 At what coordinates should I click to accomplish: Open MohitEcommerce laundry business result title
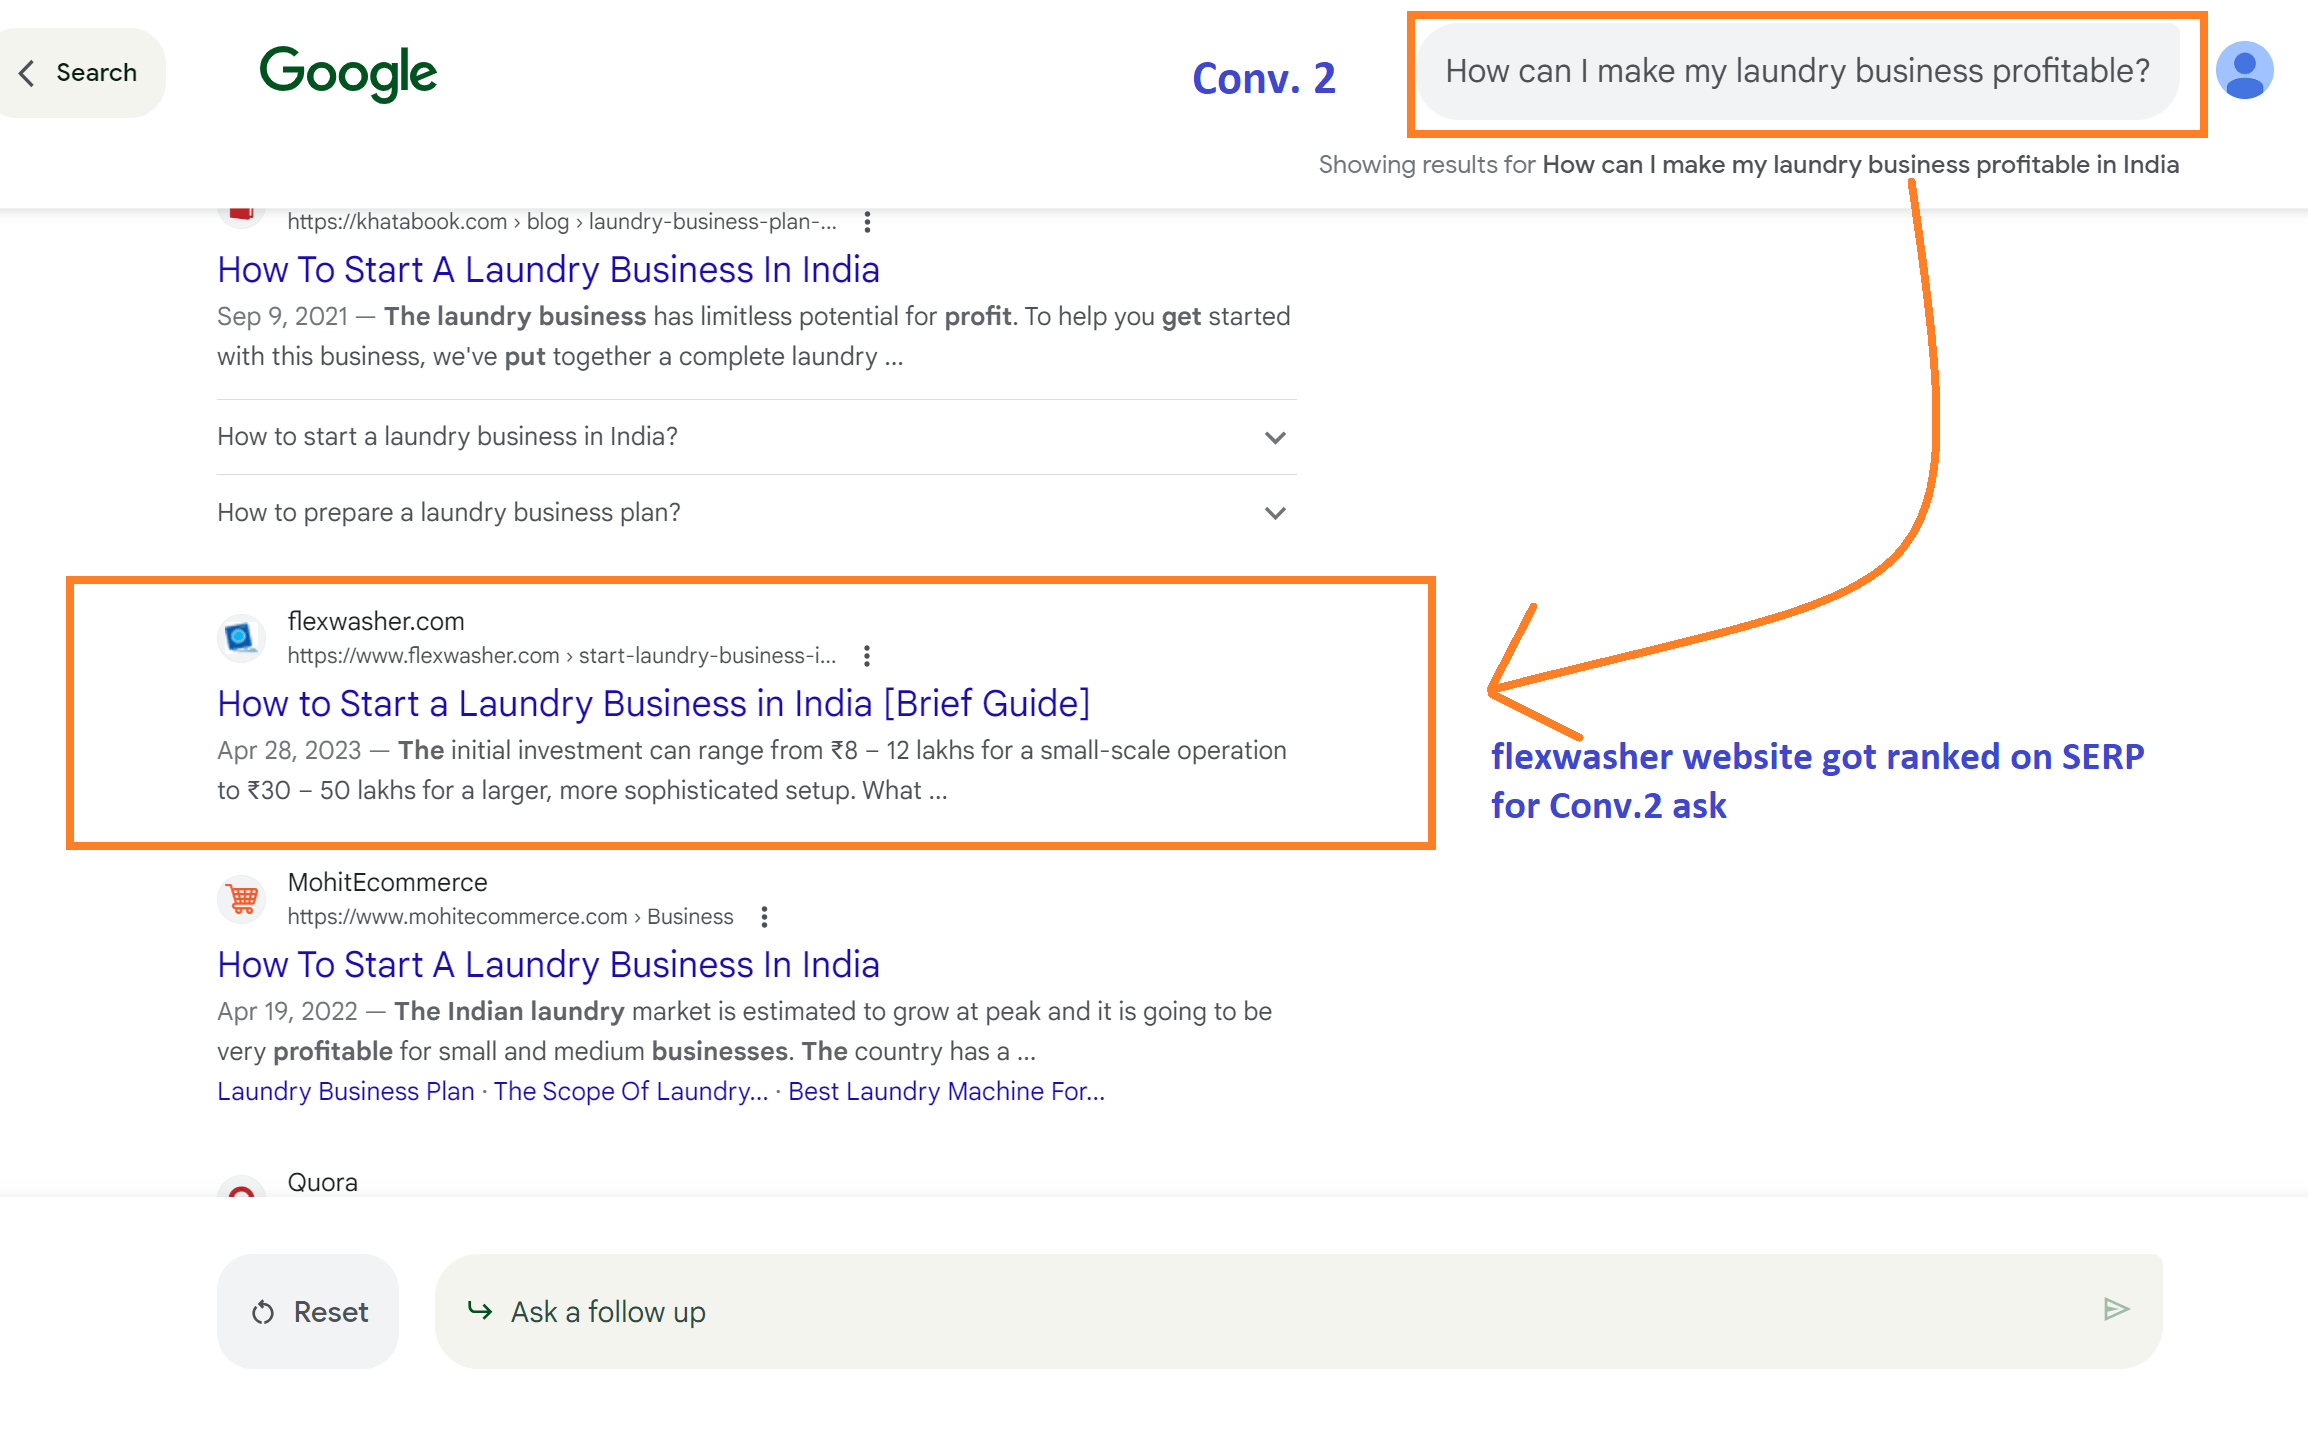[548, 965]
